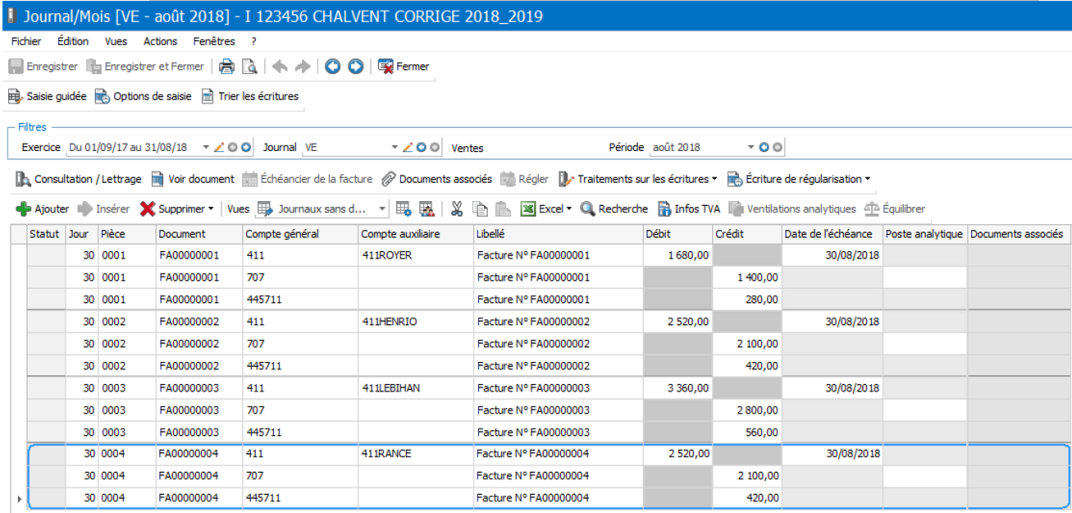Viewport: 1072px width, 513px height.
Task: Click the Recherche search button
Action: click(614, 209)
